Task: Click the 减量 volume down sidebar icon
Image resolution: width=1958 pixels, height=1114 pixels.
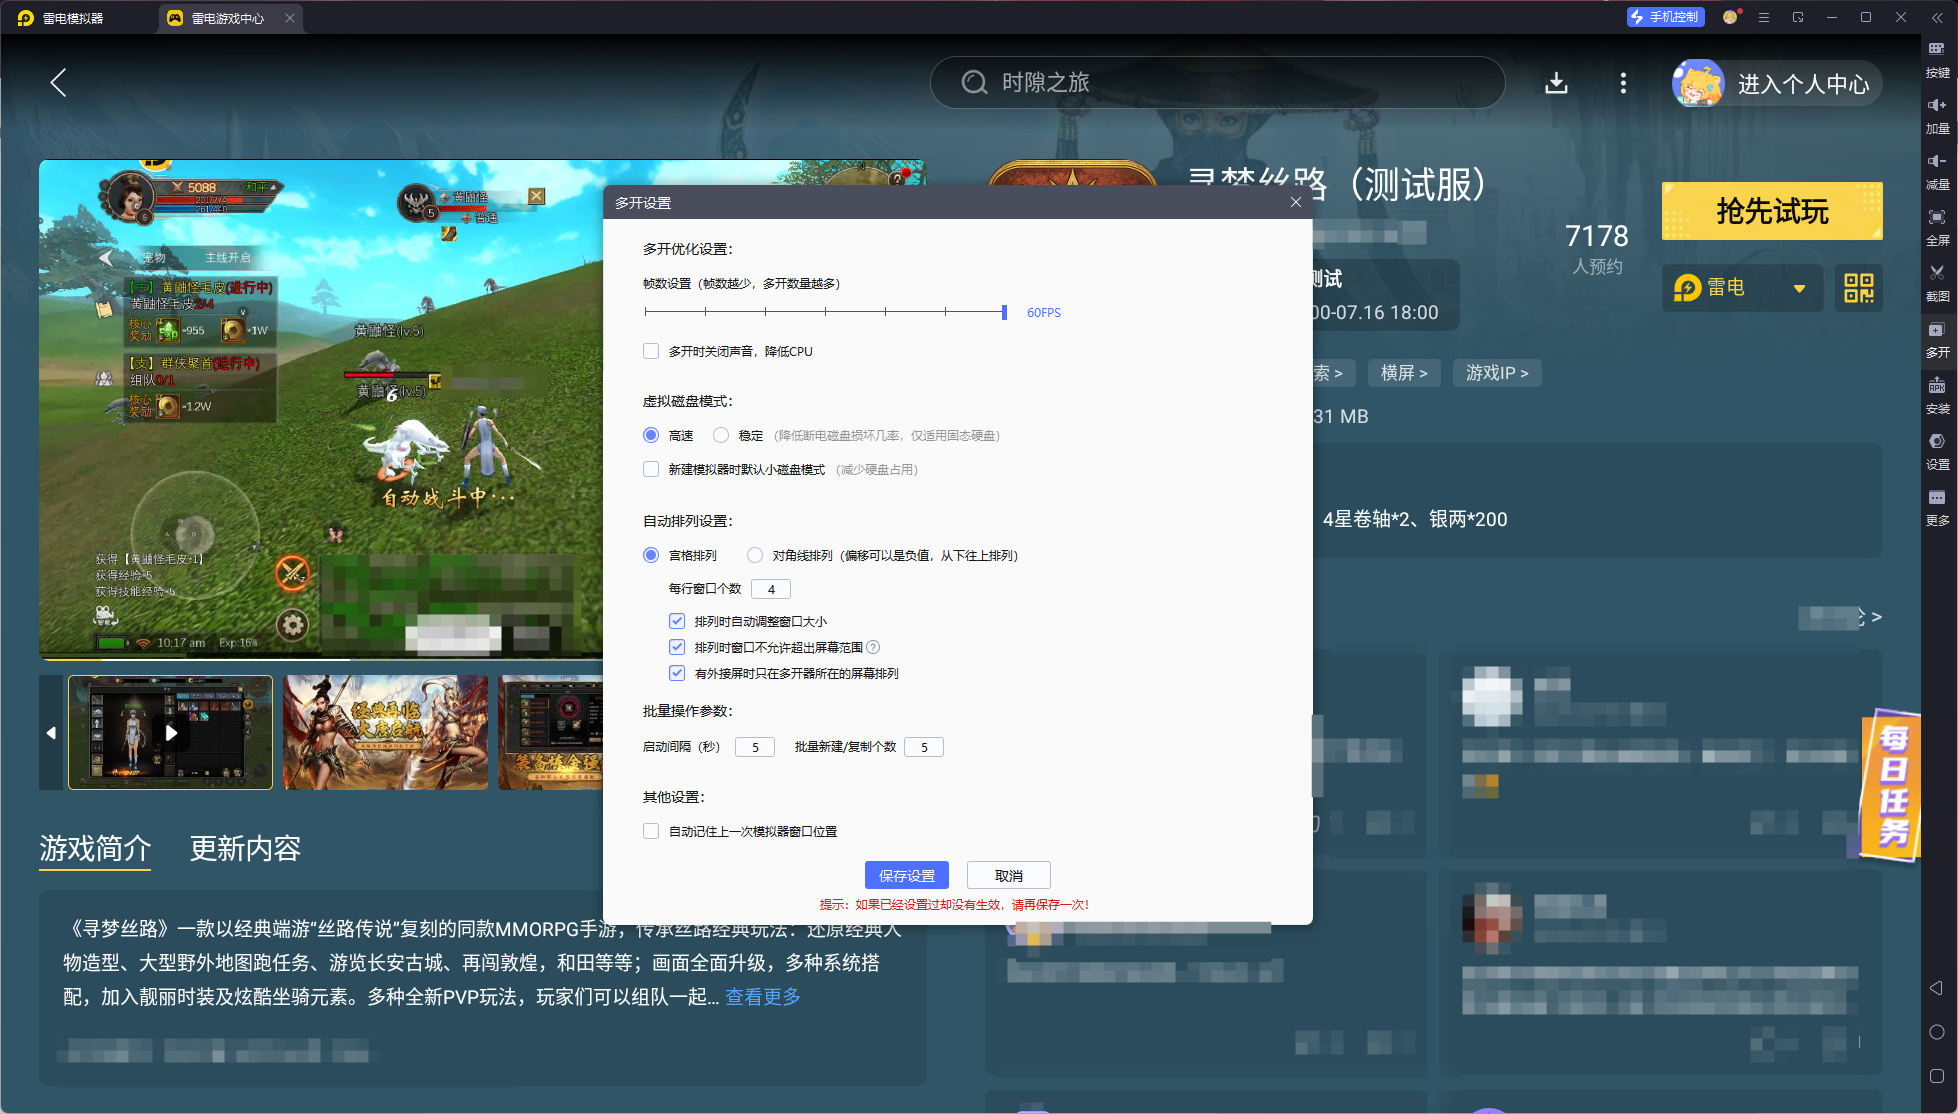Action: [x=1937, y=172]
